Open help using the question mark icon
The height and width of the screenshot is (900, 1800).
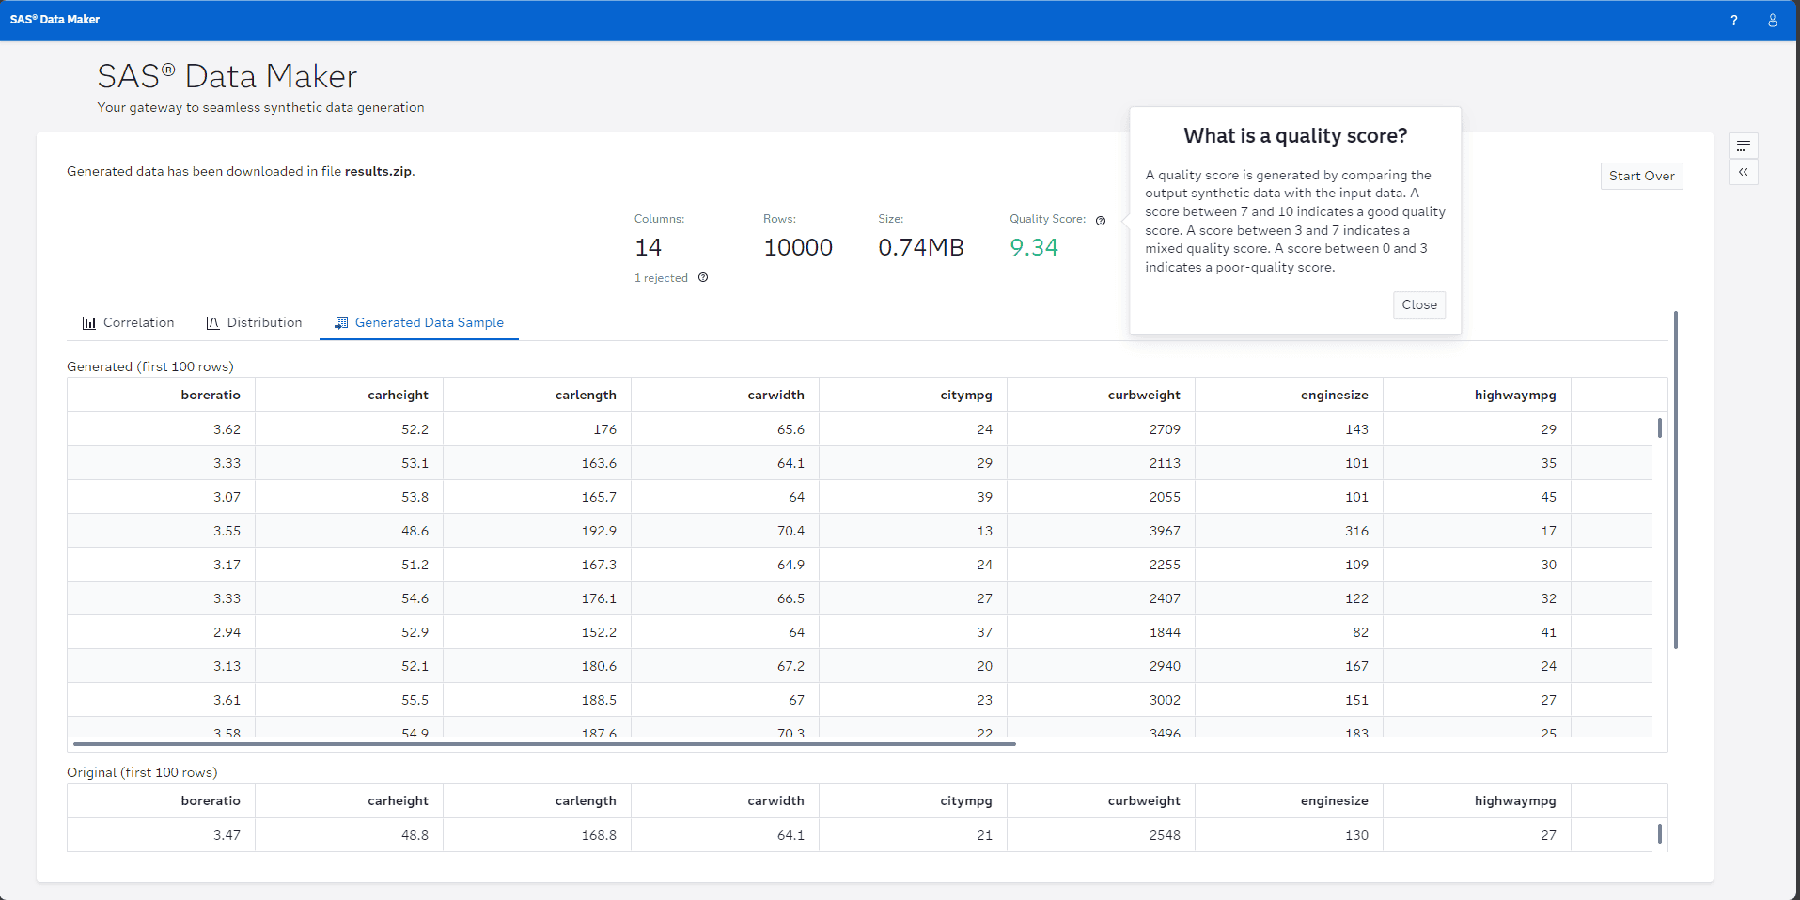pos(1734,19)
